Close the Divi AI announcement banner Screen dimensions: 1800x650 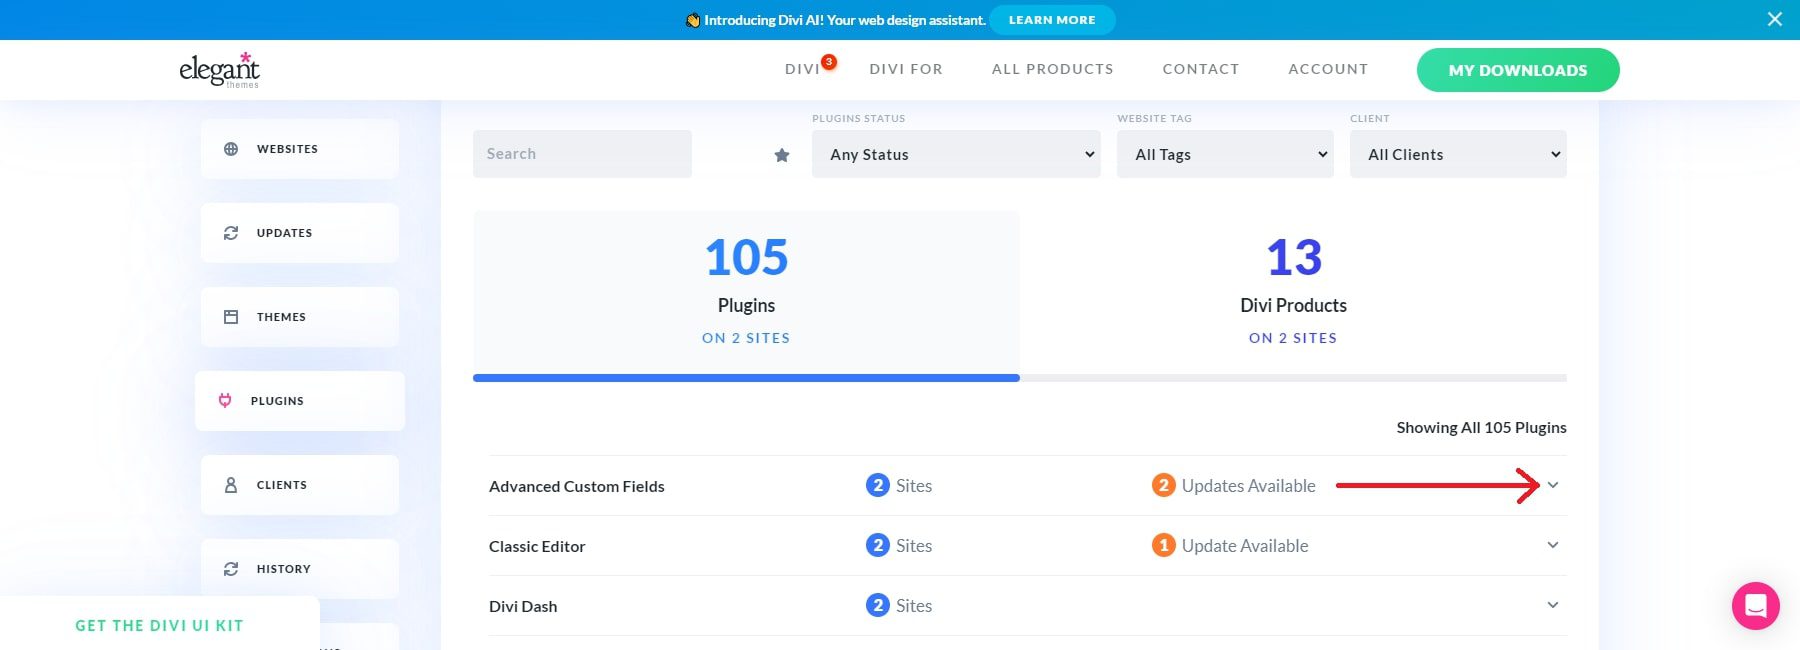point(1775,19)
